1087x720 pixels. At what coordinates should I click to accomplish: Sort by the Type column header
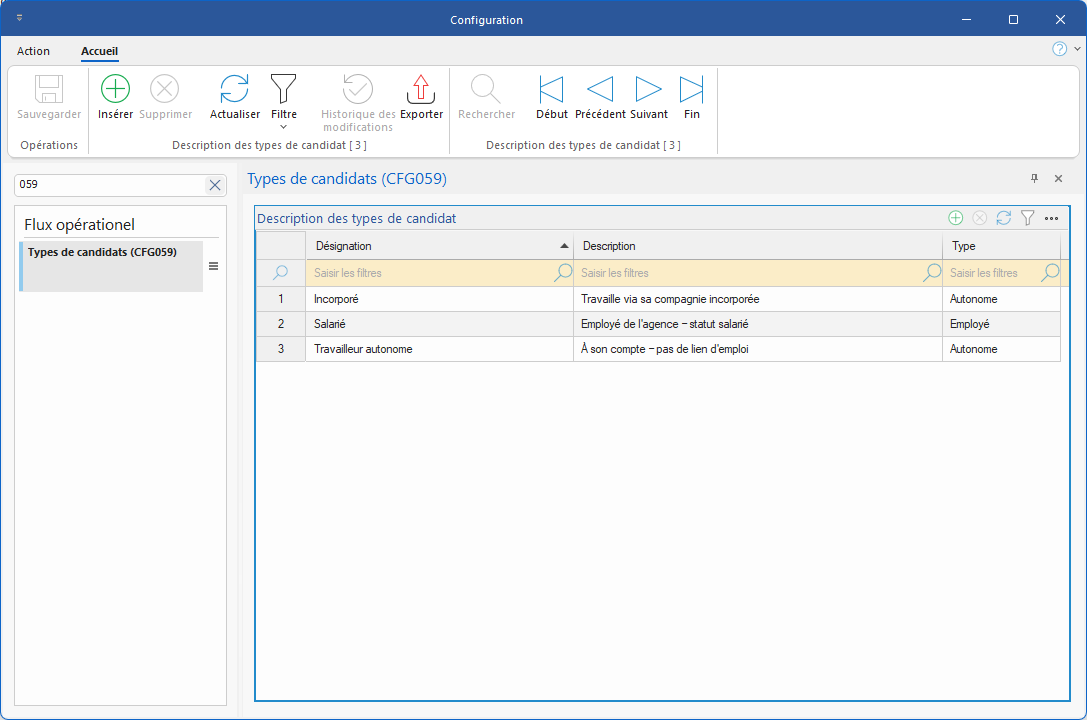(x=1001, y=246)
